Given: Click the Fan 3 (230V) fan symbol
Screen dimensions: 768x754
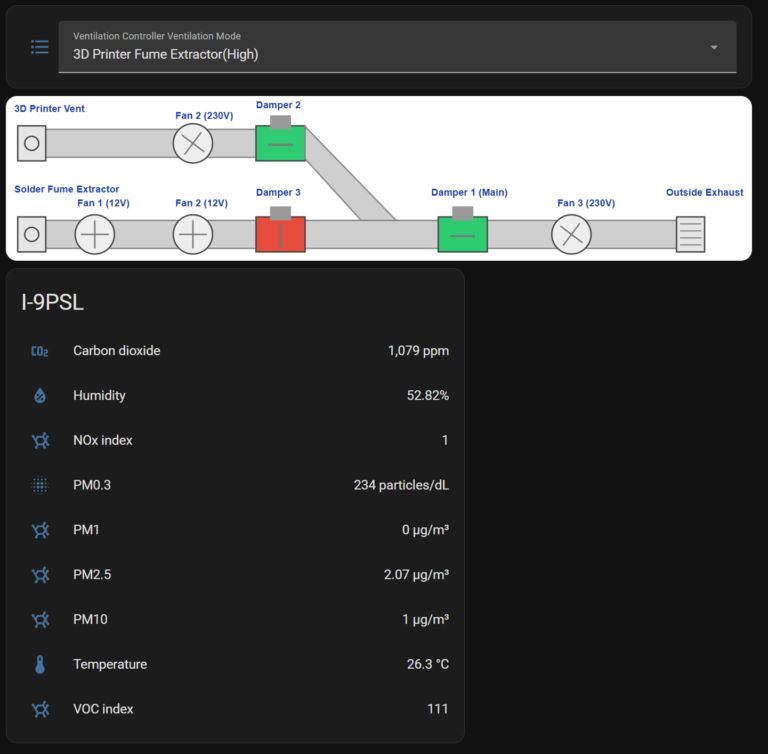Looking at the screenshot, I should click(571, 234).
